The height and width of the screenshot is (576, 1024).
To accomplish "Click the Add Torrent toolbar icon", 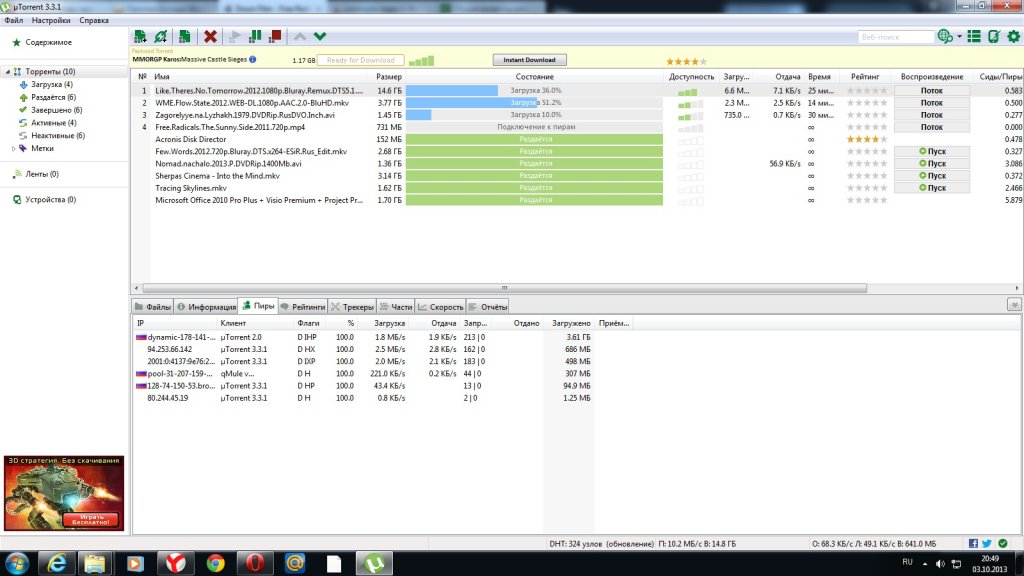I will (140, 37).
